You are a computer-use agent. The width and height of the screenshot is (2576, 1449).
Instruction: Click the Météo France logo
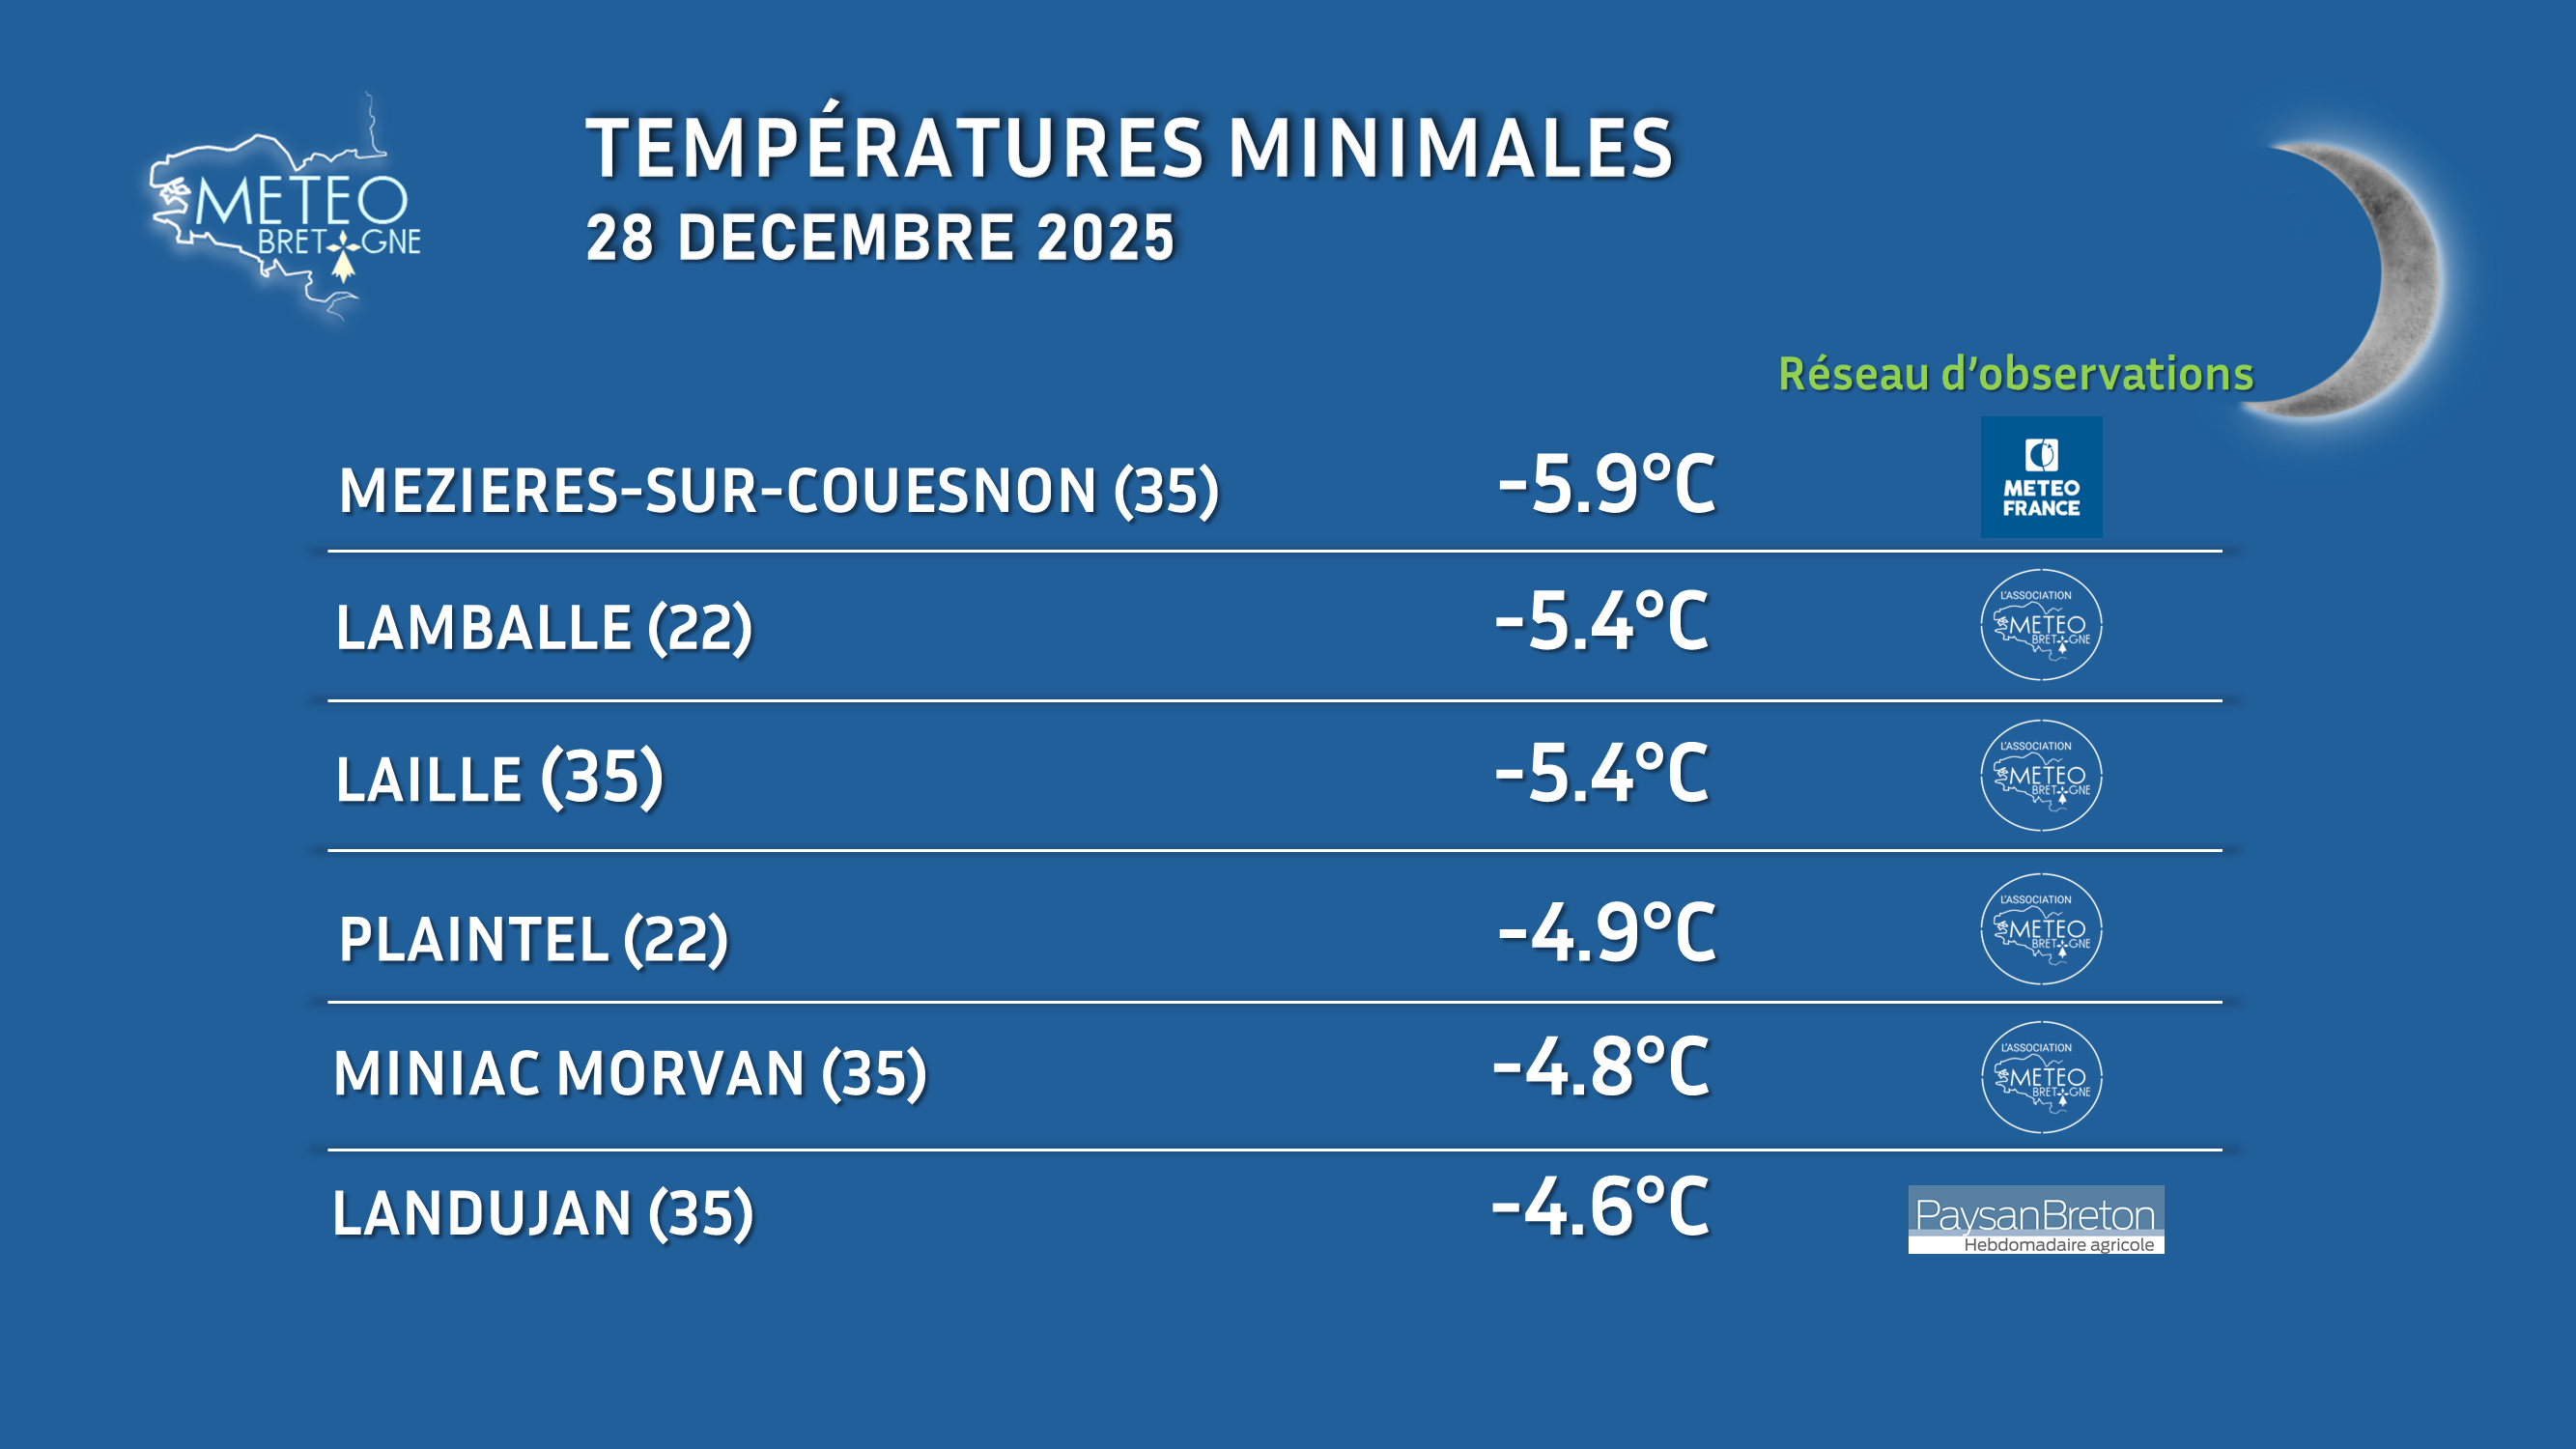2041,477
